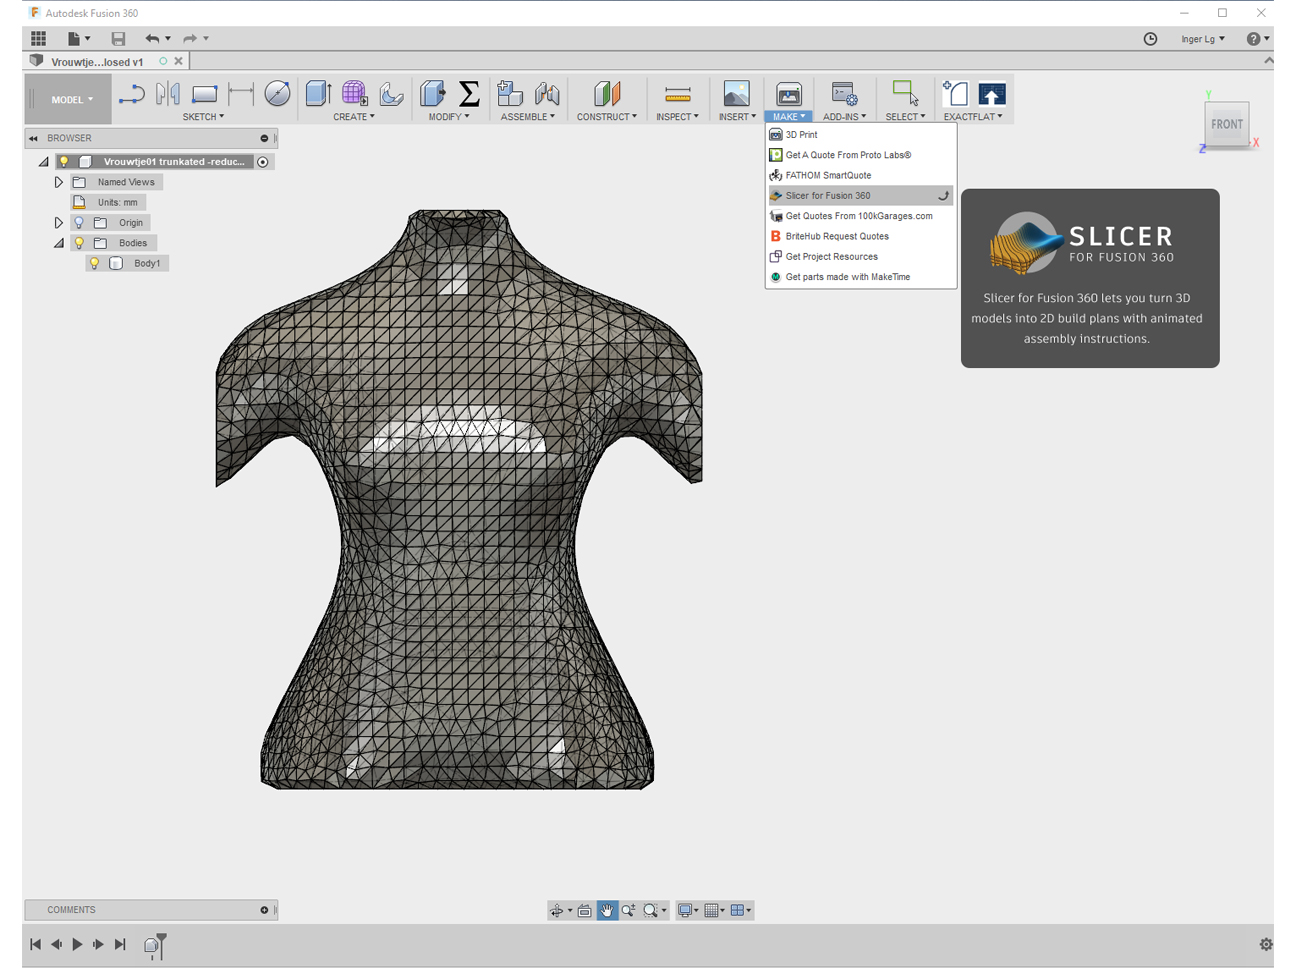Close the Vrouwtje...losed v1 document tab
Screen dimensions: 1296x968
click(x=179, y=61)
